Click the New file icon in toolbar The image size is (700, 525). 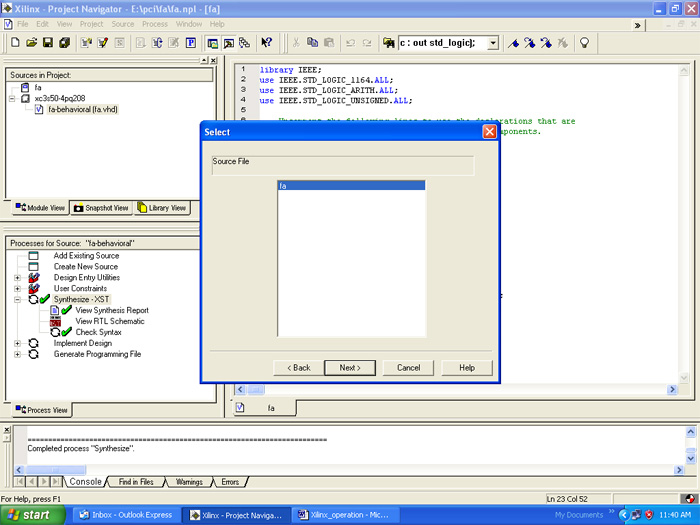click(x=15, y=42)
